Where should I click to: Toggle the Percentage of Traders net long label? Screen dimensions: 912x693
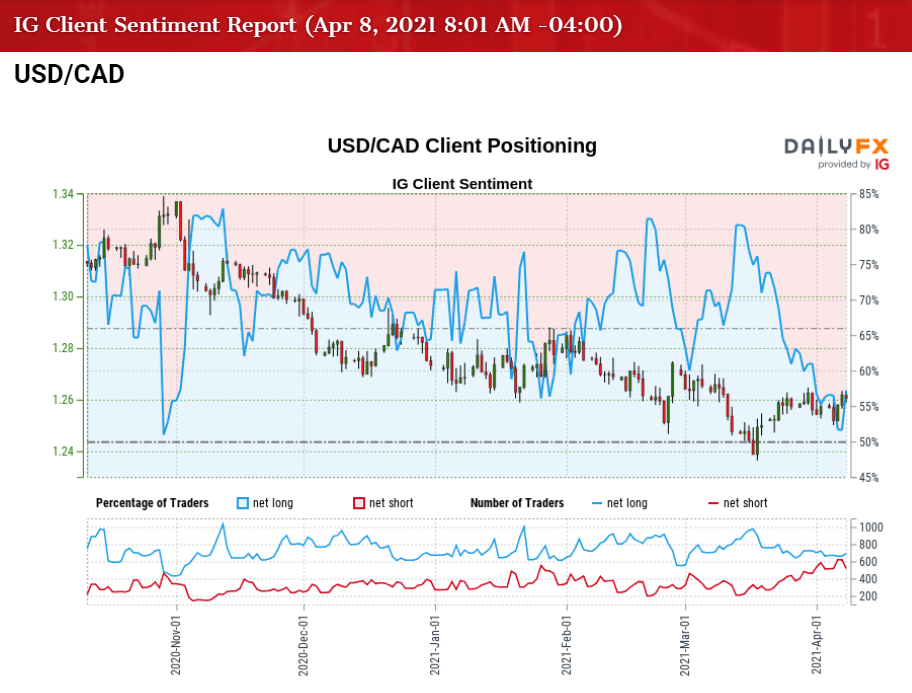tap(273, 503)
